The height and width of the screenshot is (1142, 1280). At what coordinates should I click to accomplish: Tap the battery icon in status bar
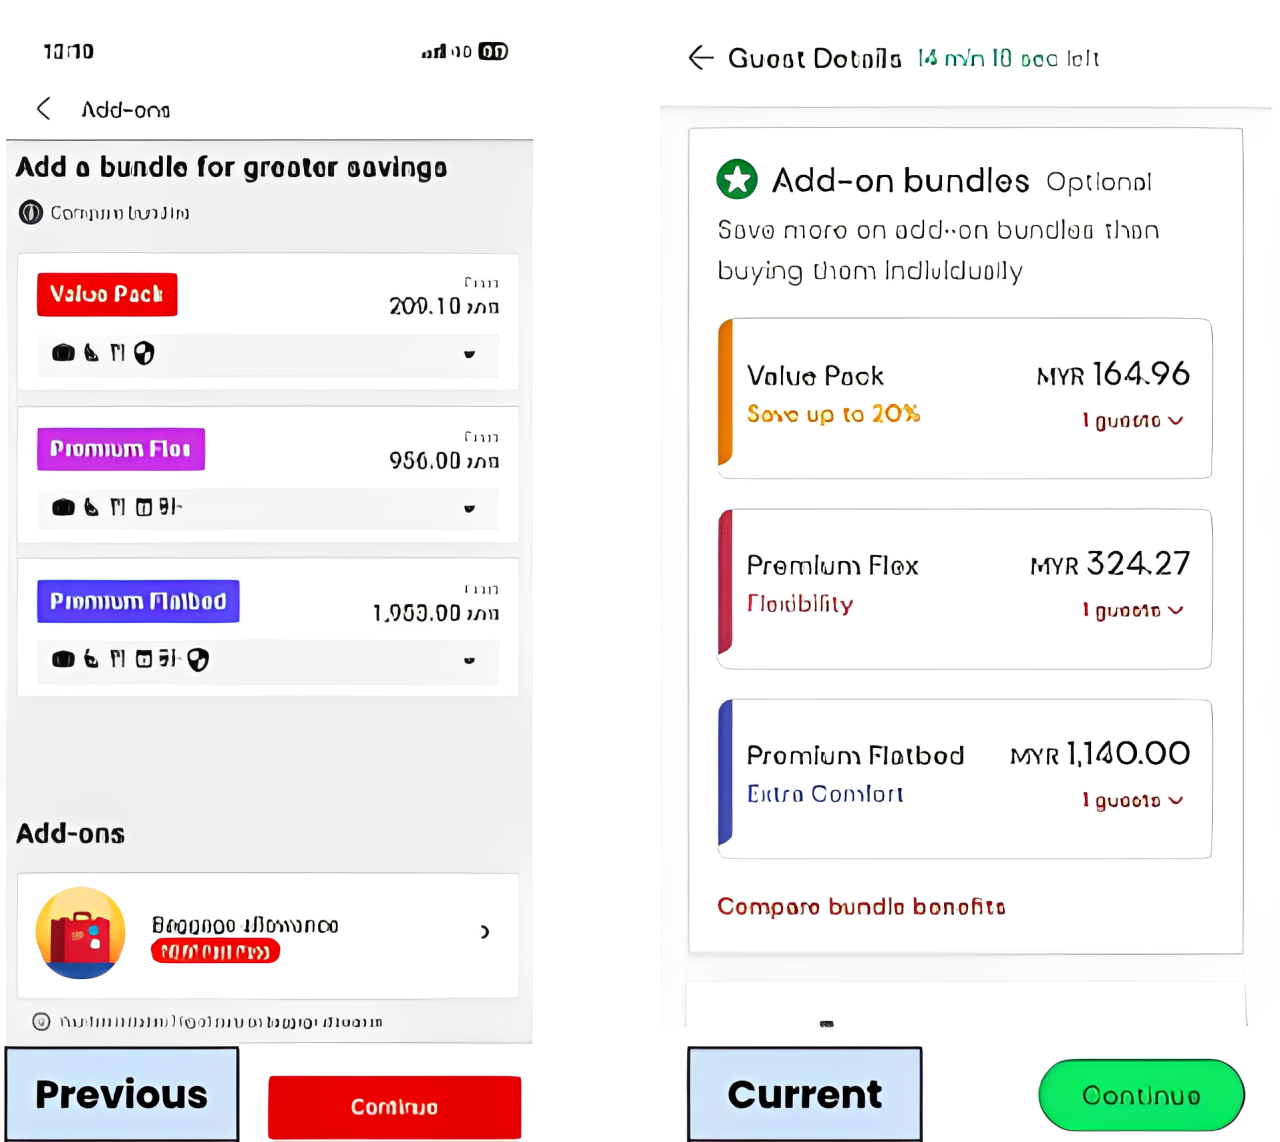pos(493,51)
